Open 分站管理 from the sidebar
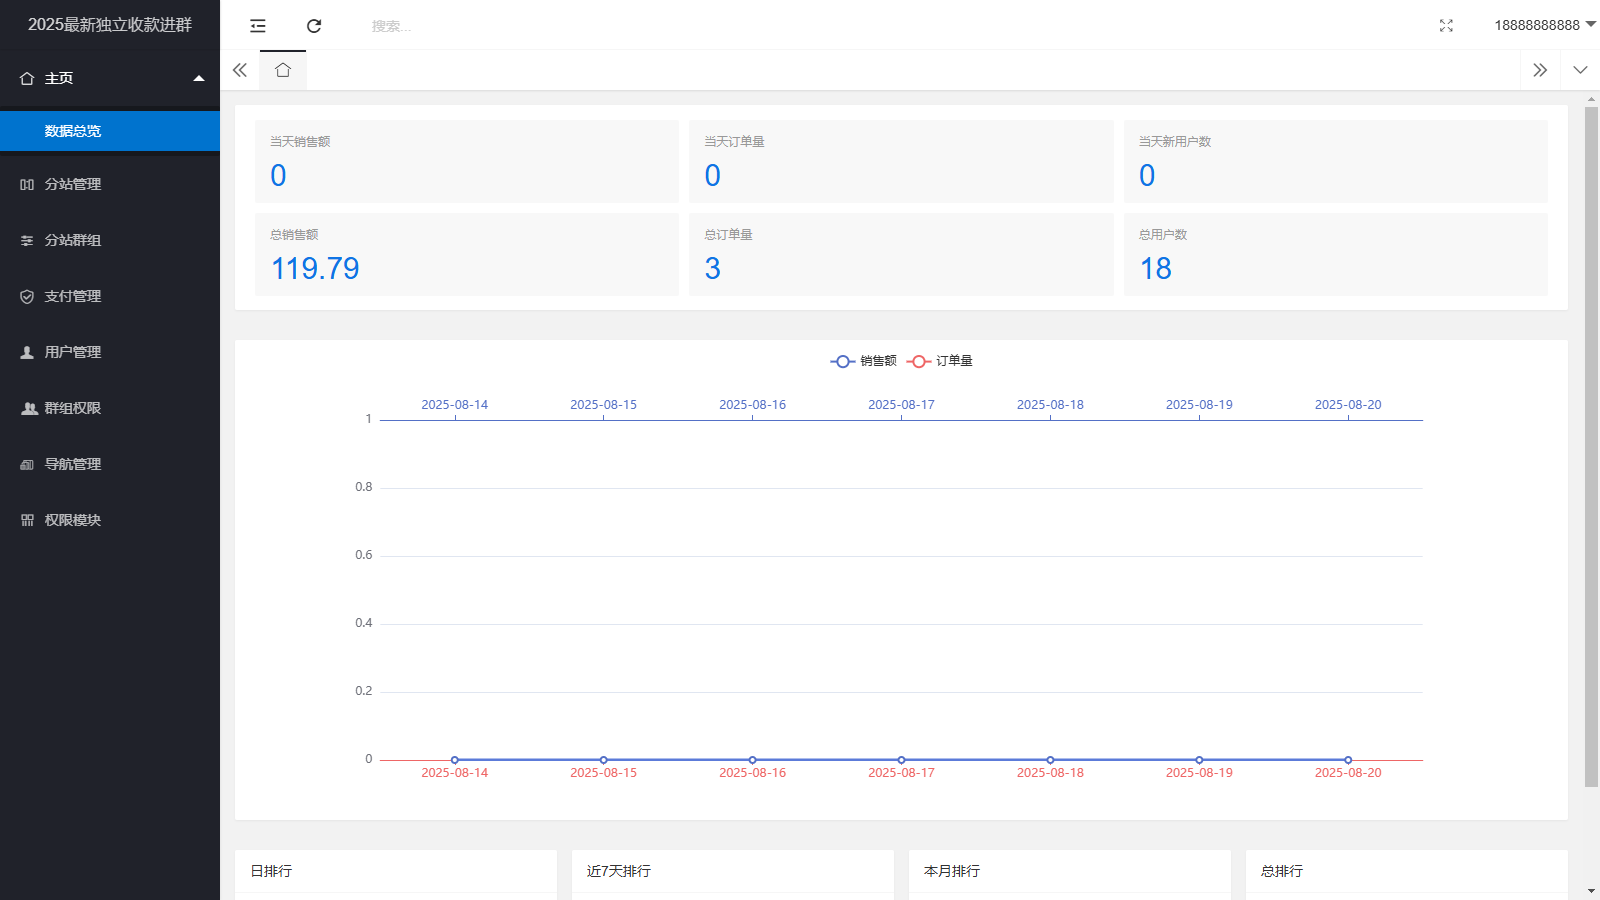The height and width of the screenshot is (900, 1600). click(73, 184)
